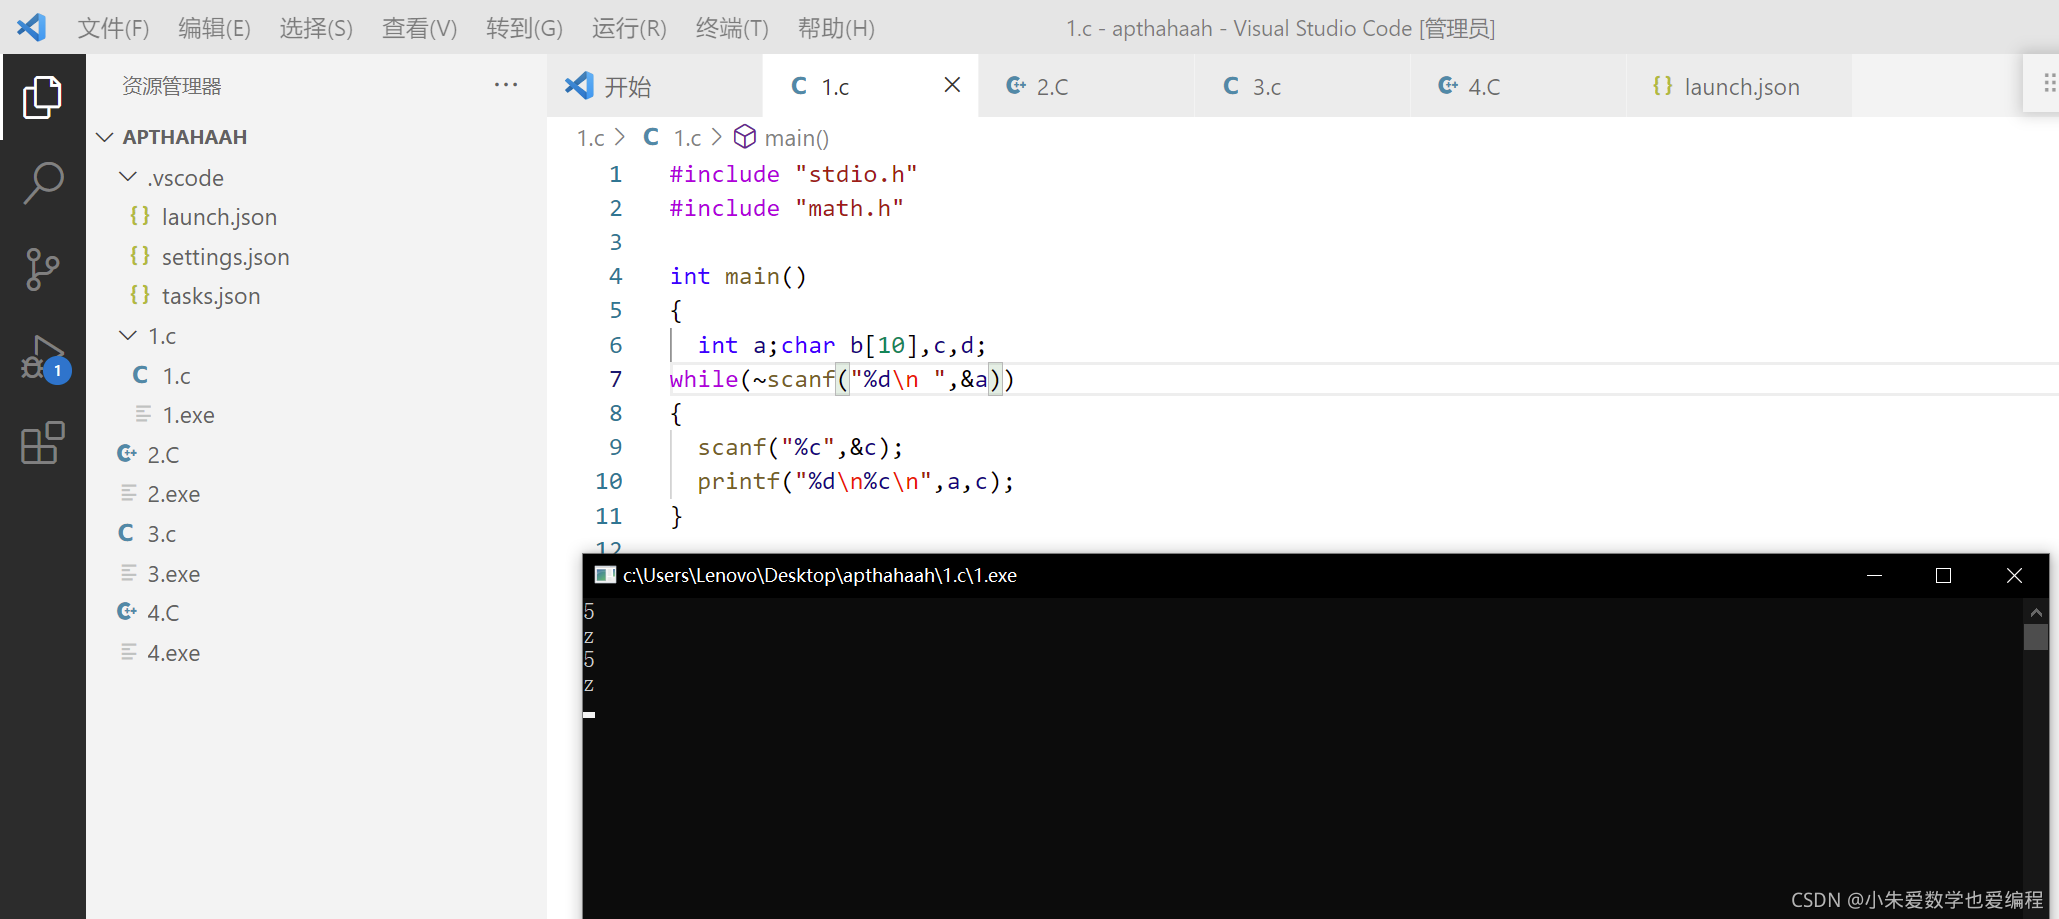
Task: Switch to the 4.C editor tab
Action: (x=1518, y=86)
